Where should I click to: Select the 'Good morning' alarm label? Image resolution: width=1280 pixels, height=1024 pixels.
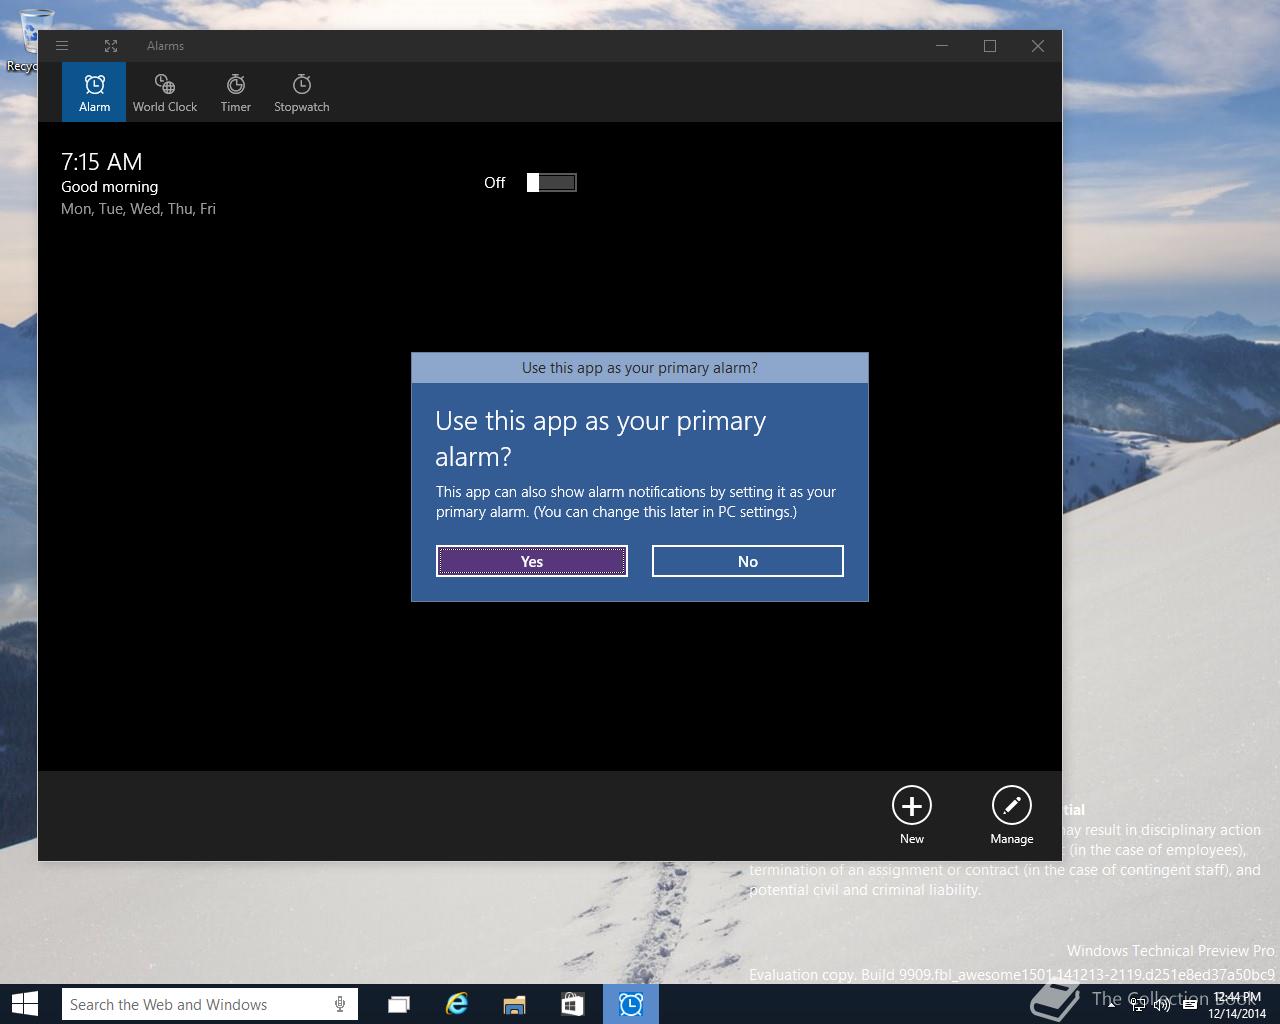[x=110, y=187]
